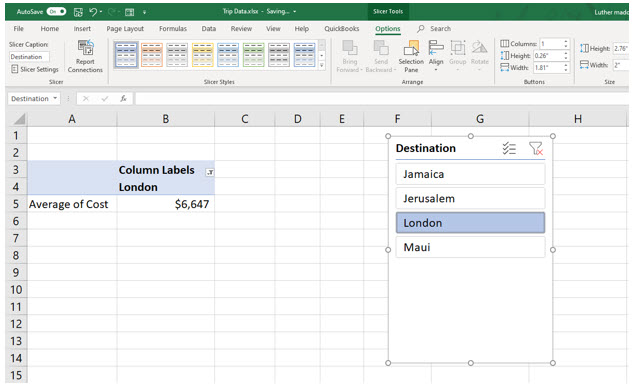The width and height of the screenshot is (632, 388).
Task: Click the Select All corner triangle
Action: pos(19,119)
